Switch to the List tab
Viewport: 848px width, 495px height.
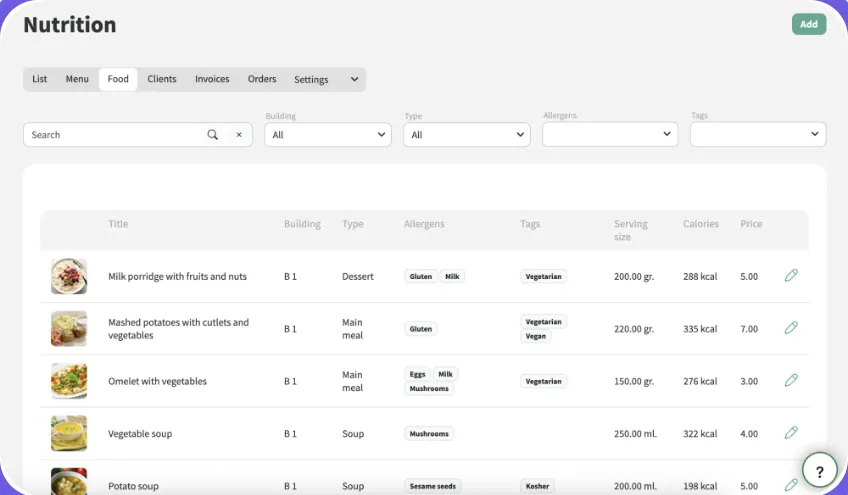point(39,79)
